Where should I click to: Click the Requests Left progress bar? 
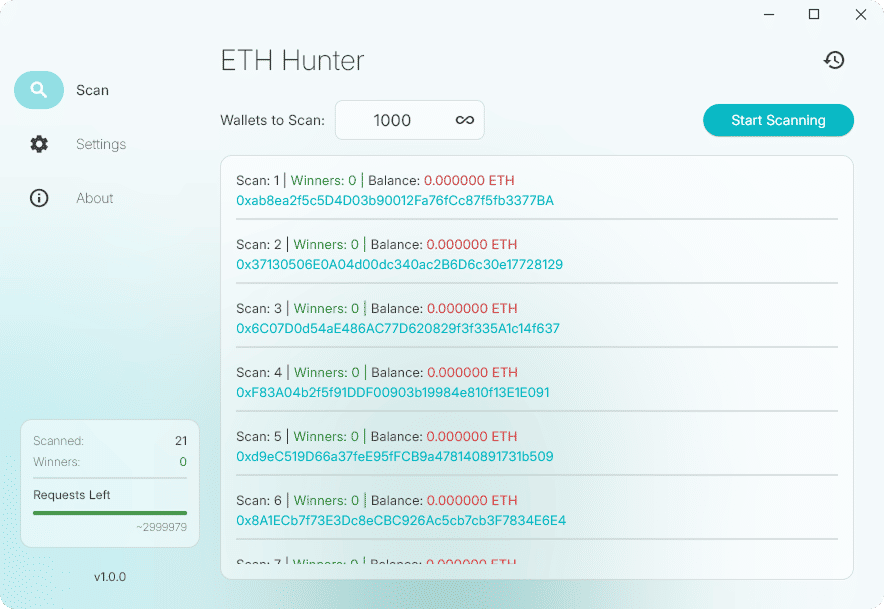[110, 513]
